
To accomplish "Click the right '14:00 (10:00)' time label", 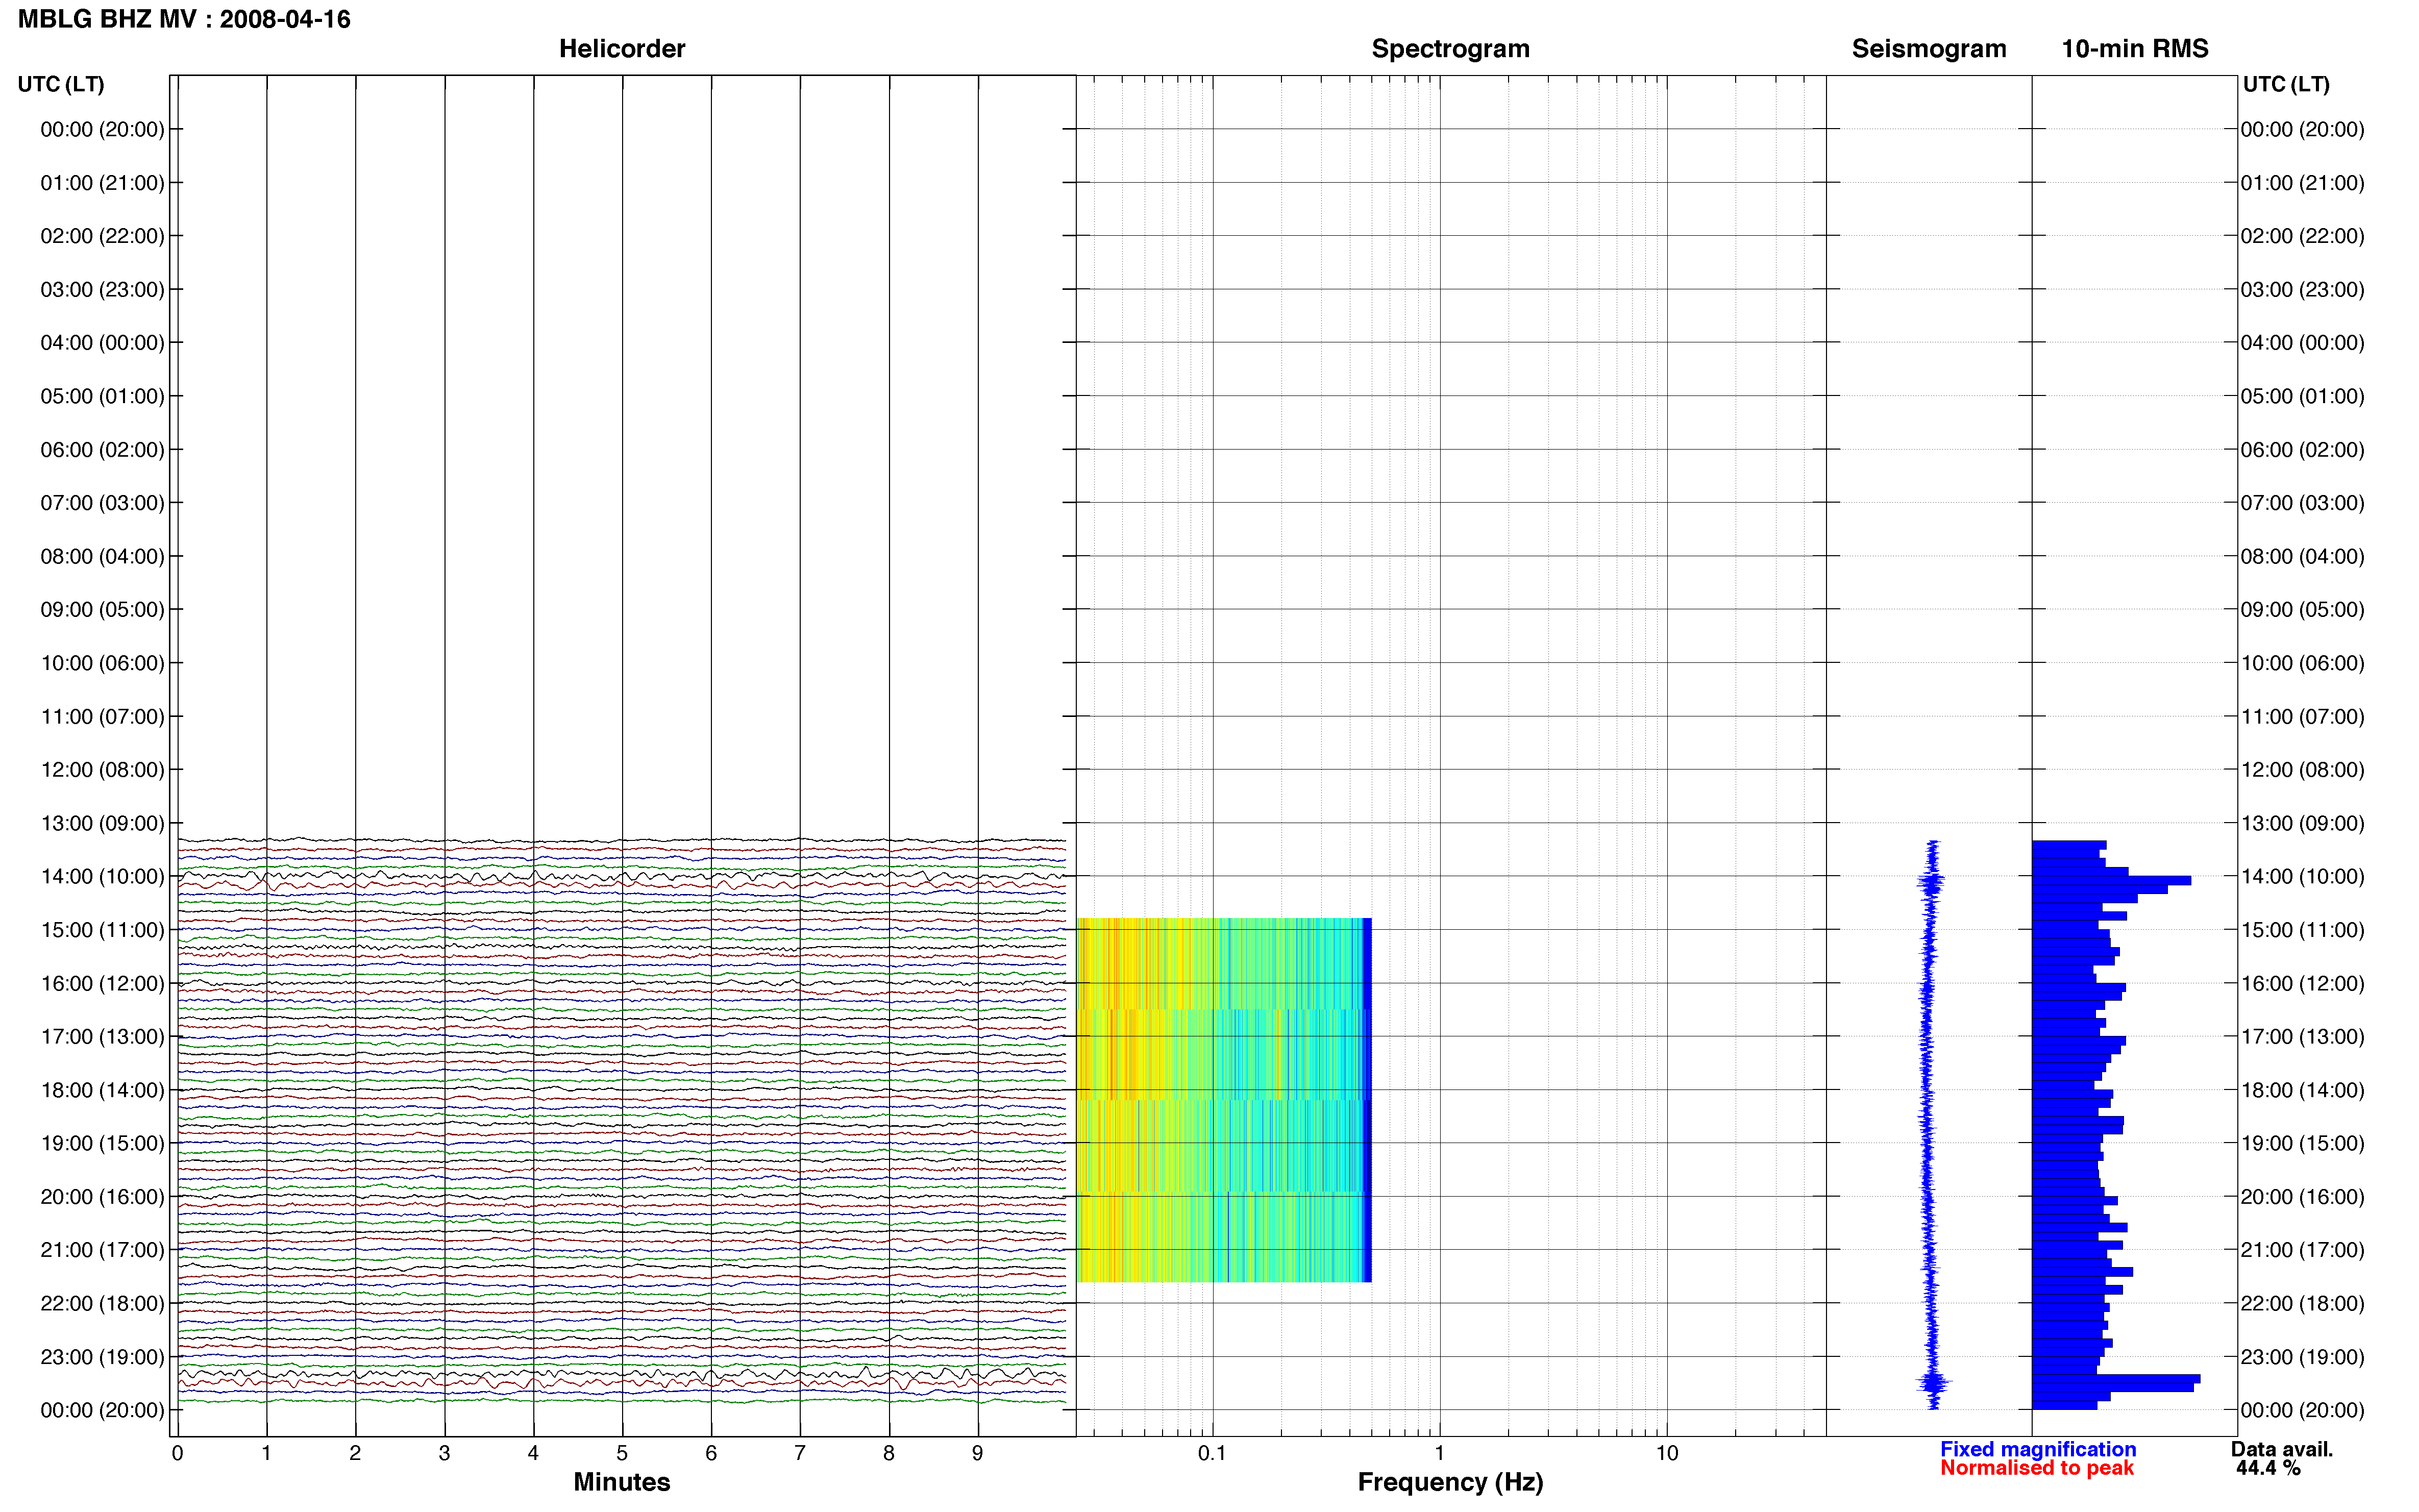I will pos(2302,876).
